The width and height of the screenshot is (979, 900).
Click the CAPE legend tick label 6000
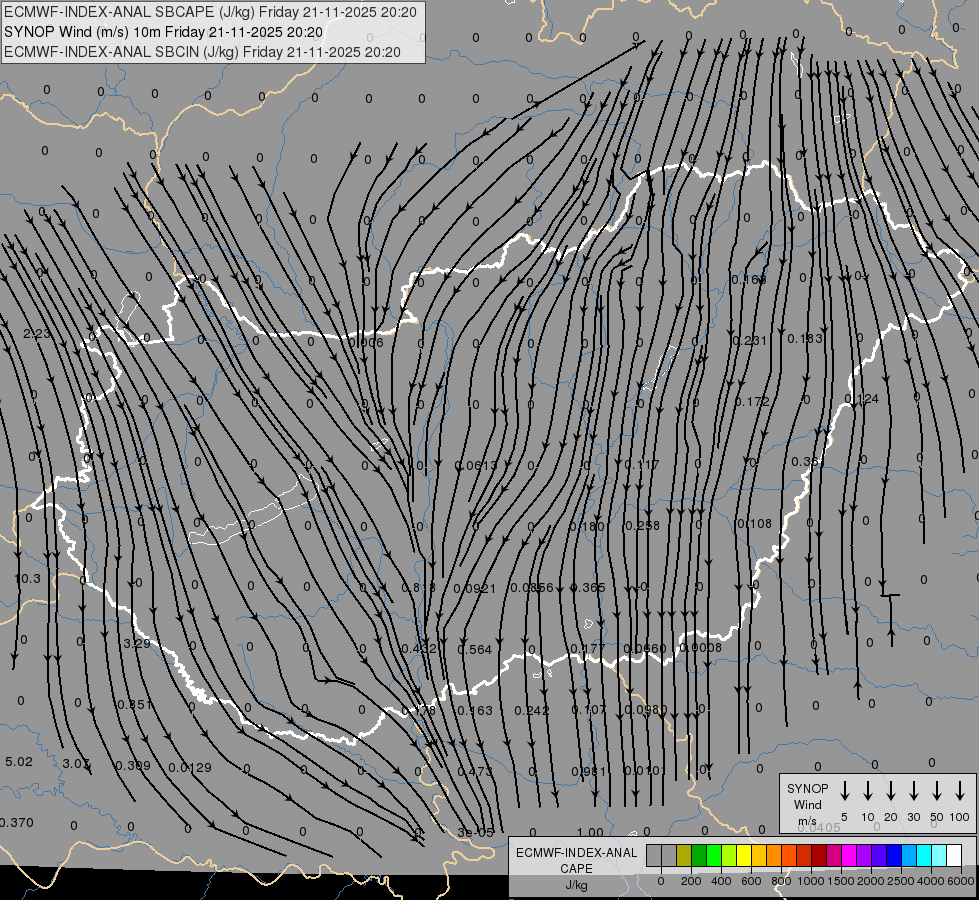960,881
